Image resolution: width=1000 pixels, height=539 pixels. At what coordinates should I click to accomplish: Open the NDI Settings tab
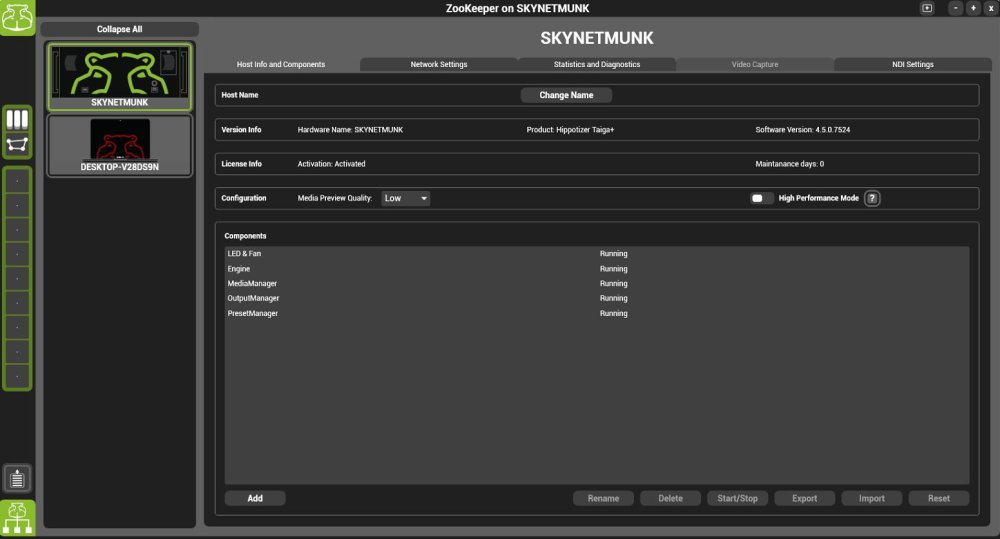tap(913, 64)
